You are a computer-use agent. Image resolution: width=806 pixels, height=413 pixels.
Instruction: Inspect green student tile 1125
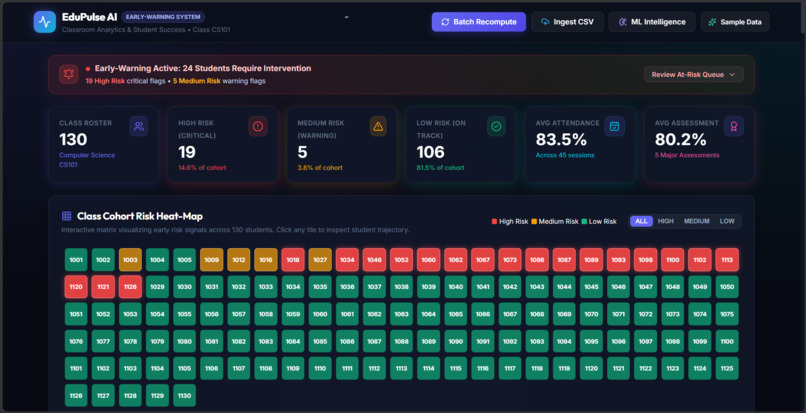pos(727,368)
